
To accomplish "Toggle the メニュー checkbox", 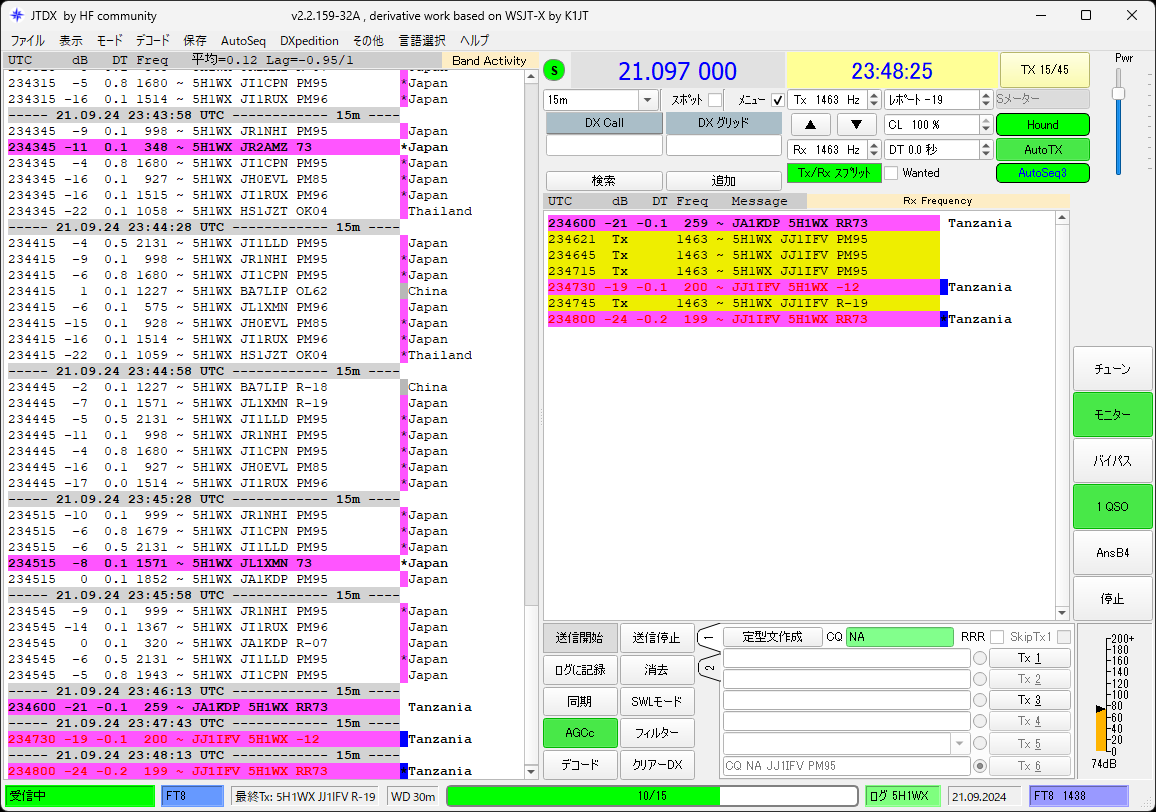I will tap(777, 100).
